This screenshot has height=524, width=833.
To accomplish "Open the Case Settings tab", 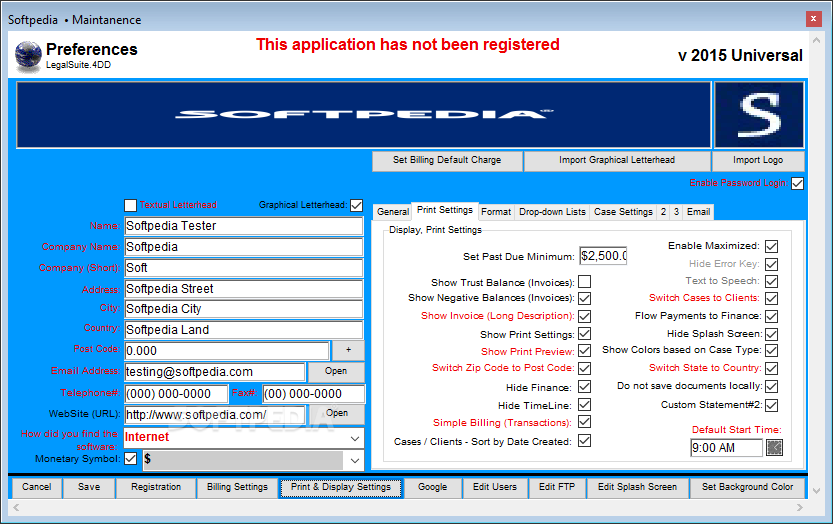I will 623,212.
